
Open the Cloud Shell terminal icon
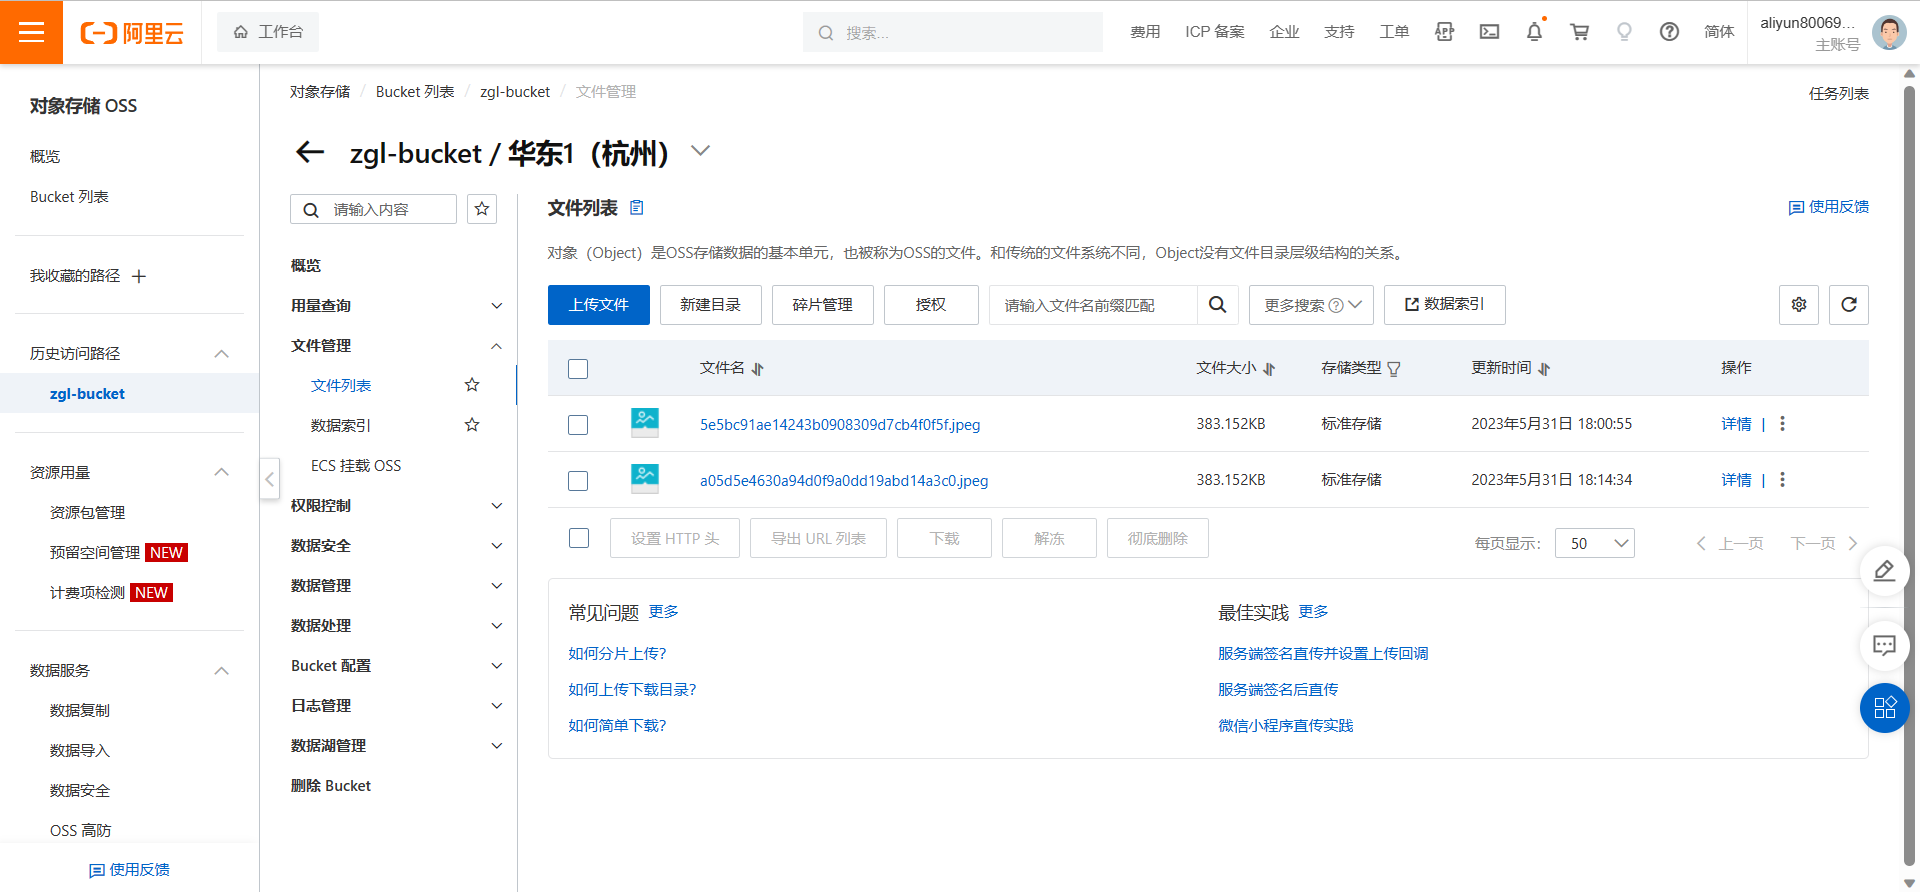(x=1489, y=32)
